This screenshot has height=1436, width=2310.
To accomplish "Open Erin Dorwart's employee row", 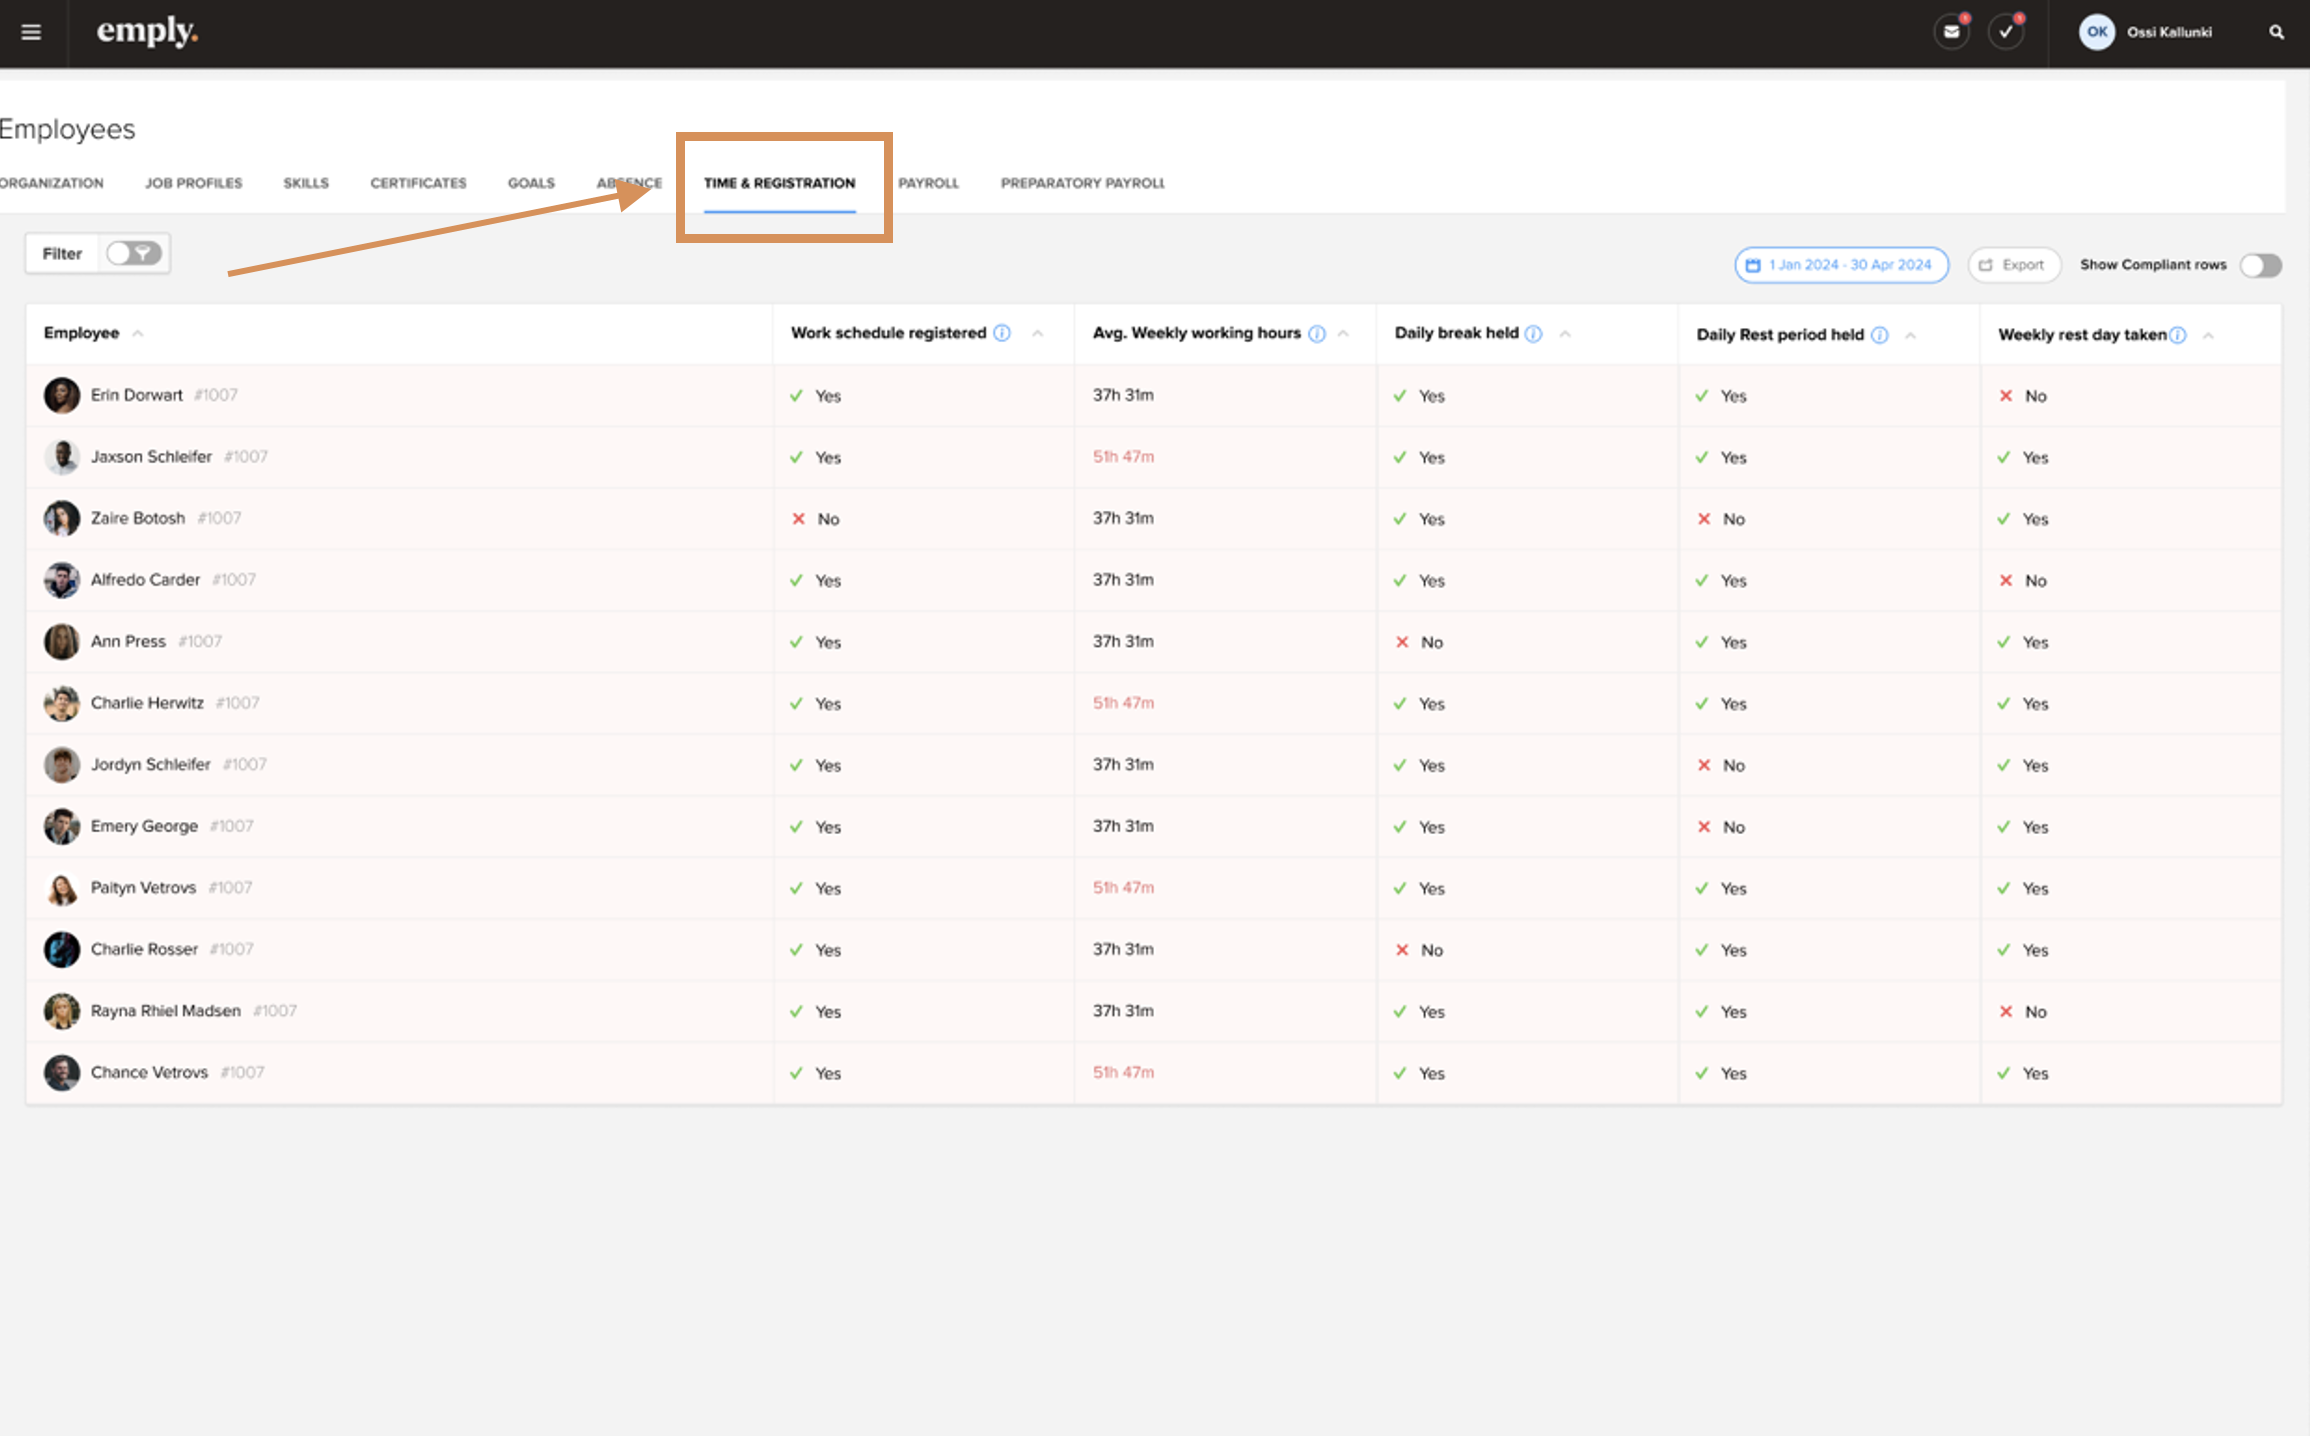I will coord(137,395).
